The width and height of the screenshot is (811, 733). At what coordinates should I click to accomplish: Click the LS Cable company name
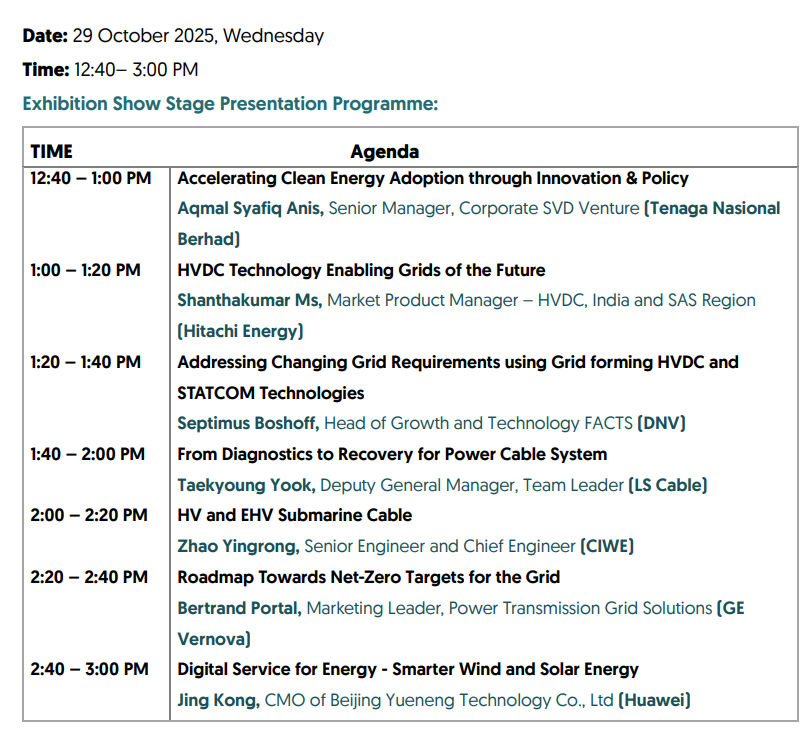(x=667, y=485)
